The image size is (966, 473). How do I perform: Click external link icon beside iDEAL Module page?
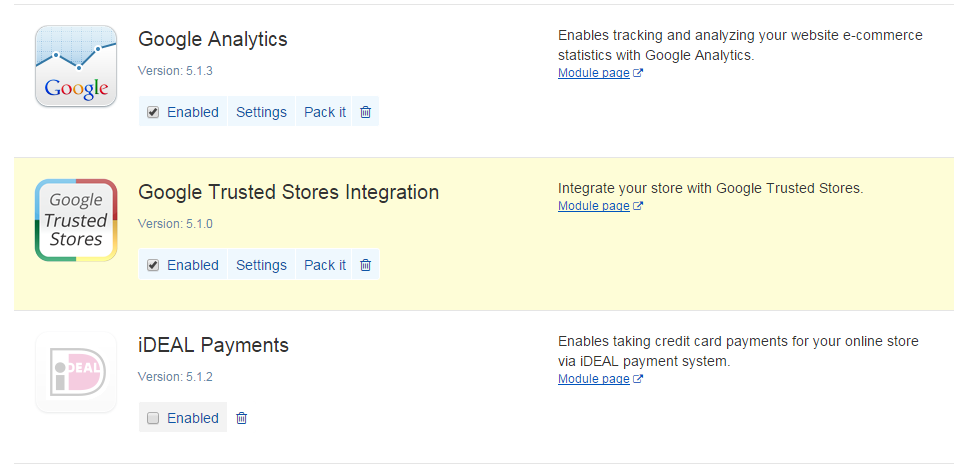click(x=638, y=379)
